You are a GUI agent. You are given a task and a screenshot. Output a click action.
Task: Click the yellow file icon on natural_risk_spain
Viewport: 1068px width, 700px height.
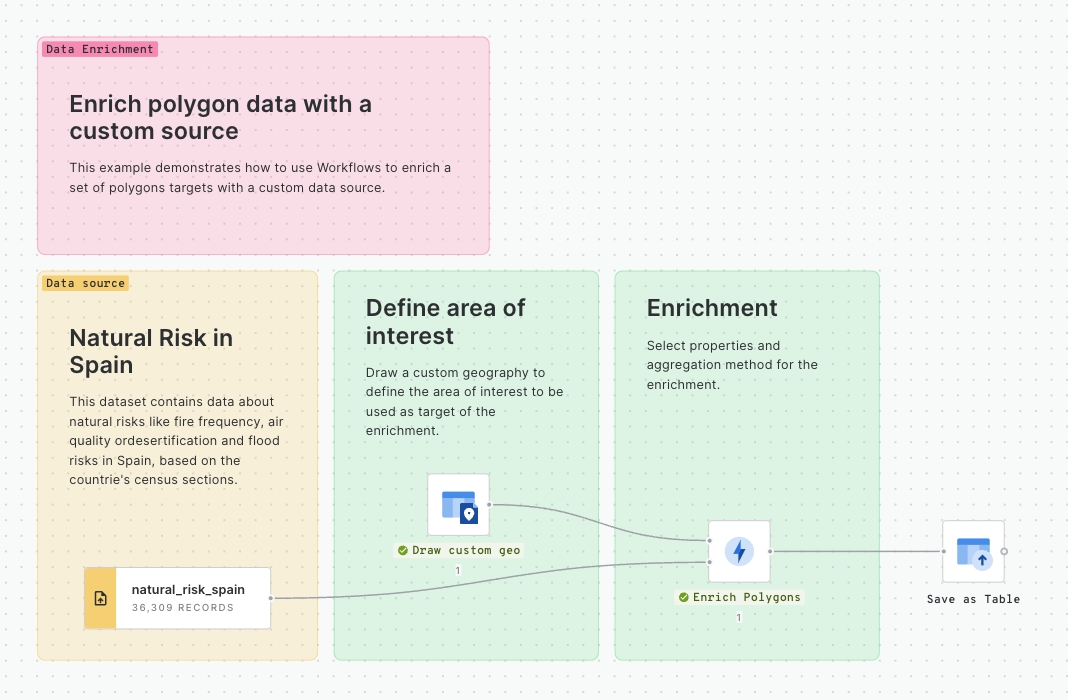[x=100, y=599]
